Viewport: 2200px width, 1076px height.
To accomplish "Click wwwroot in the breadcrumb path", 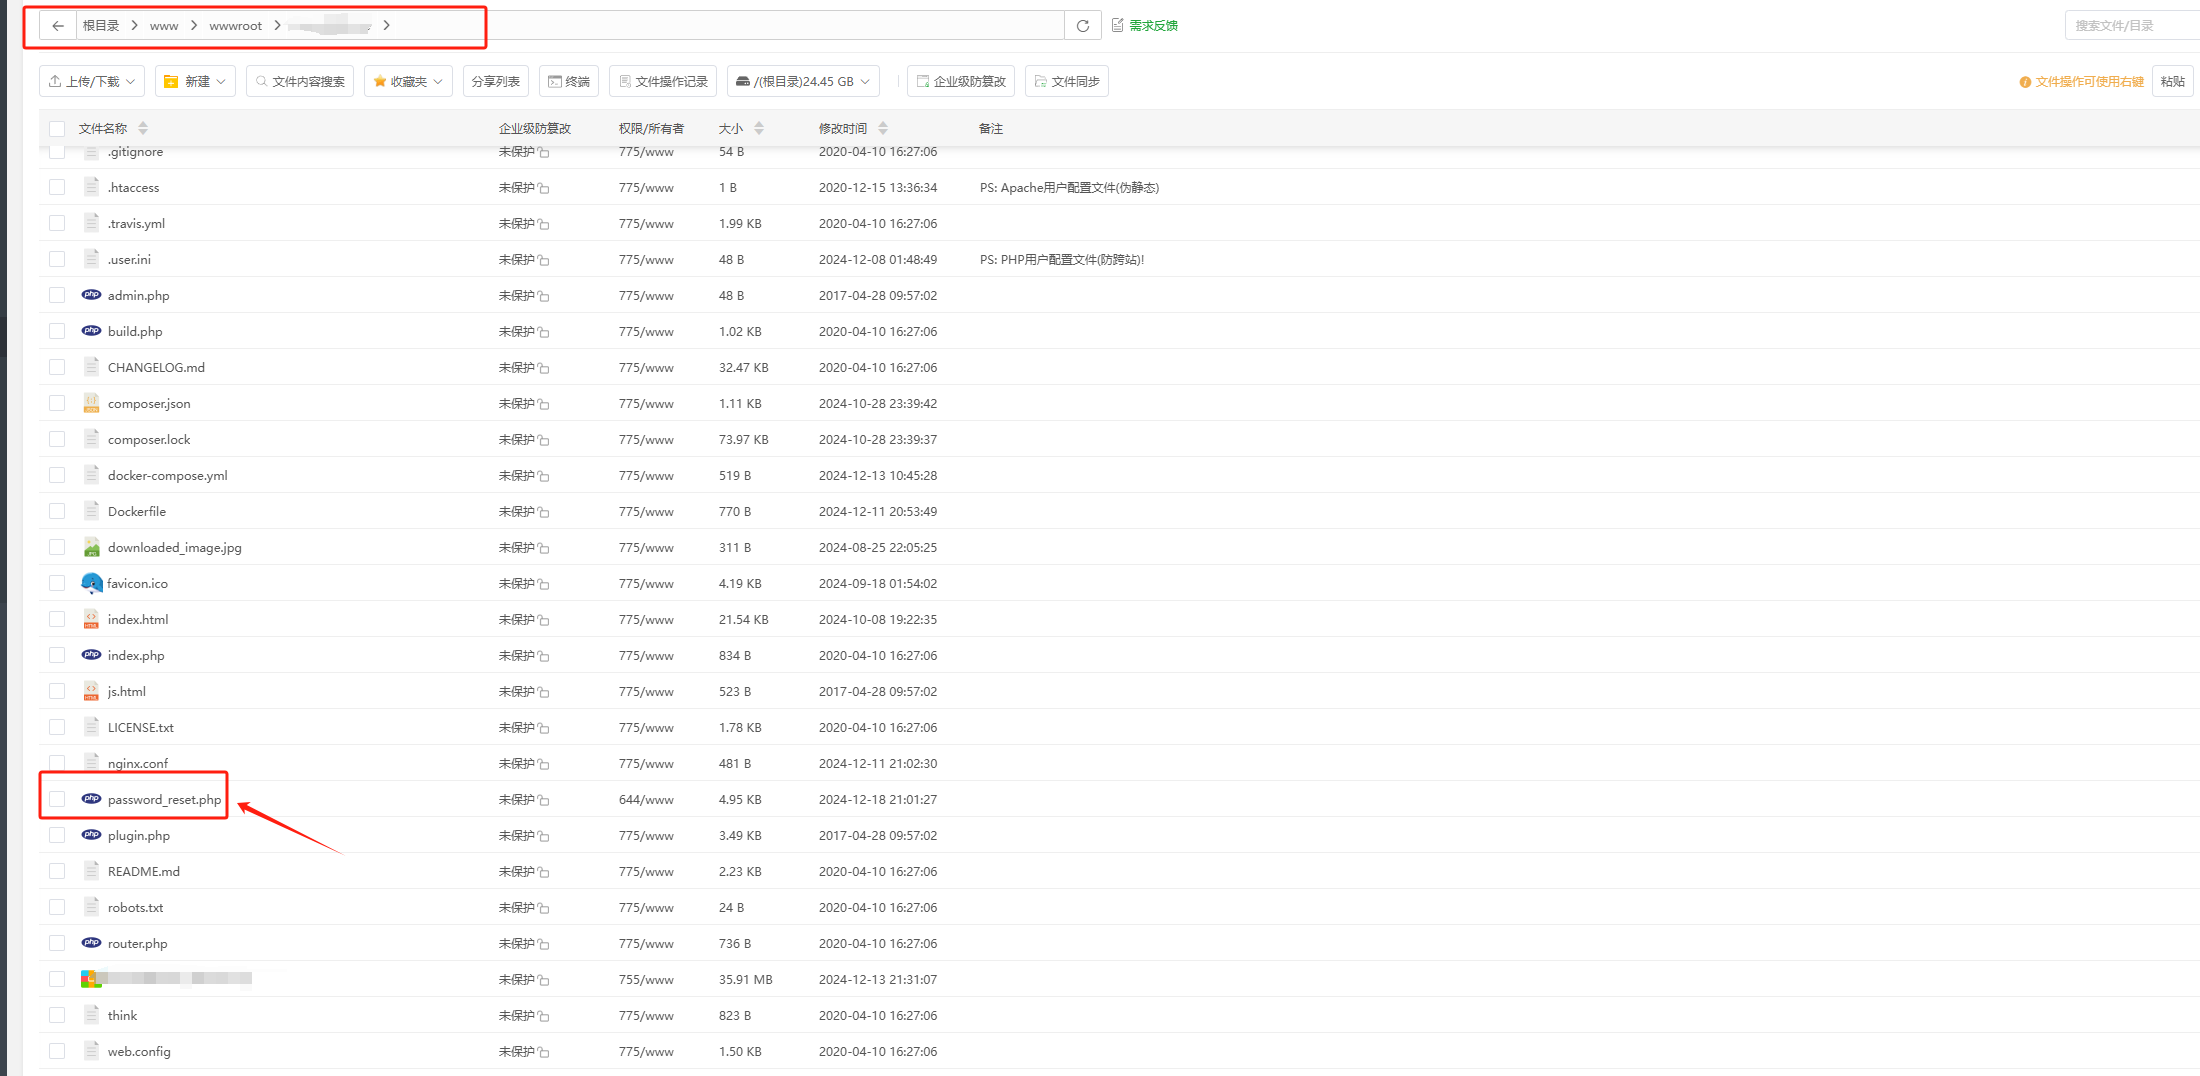I will tap(235, 26).
